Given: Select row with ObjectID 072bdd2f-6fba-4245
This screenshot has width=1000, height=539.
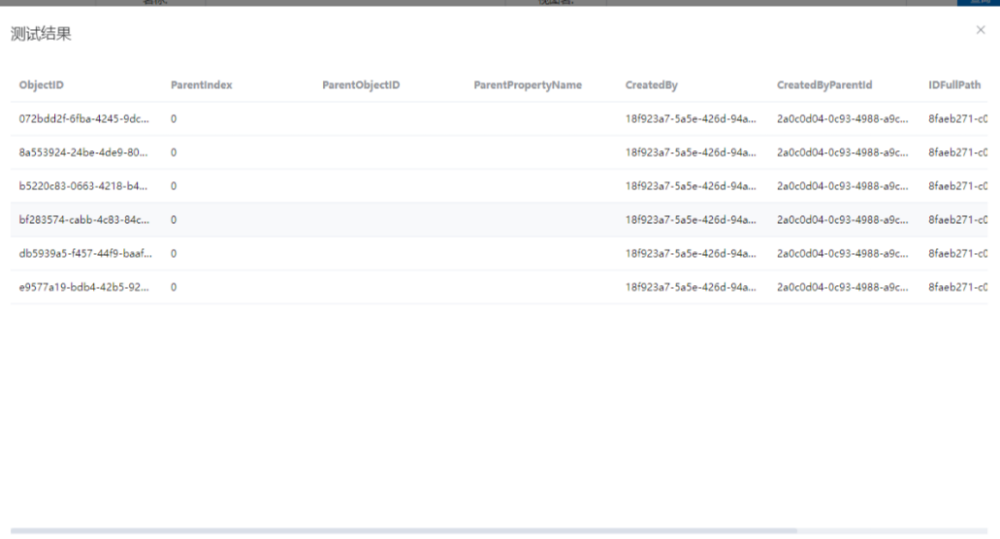Looking at the screenshot, I should 84,119.
